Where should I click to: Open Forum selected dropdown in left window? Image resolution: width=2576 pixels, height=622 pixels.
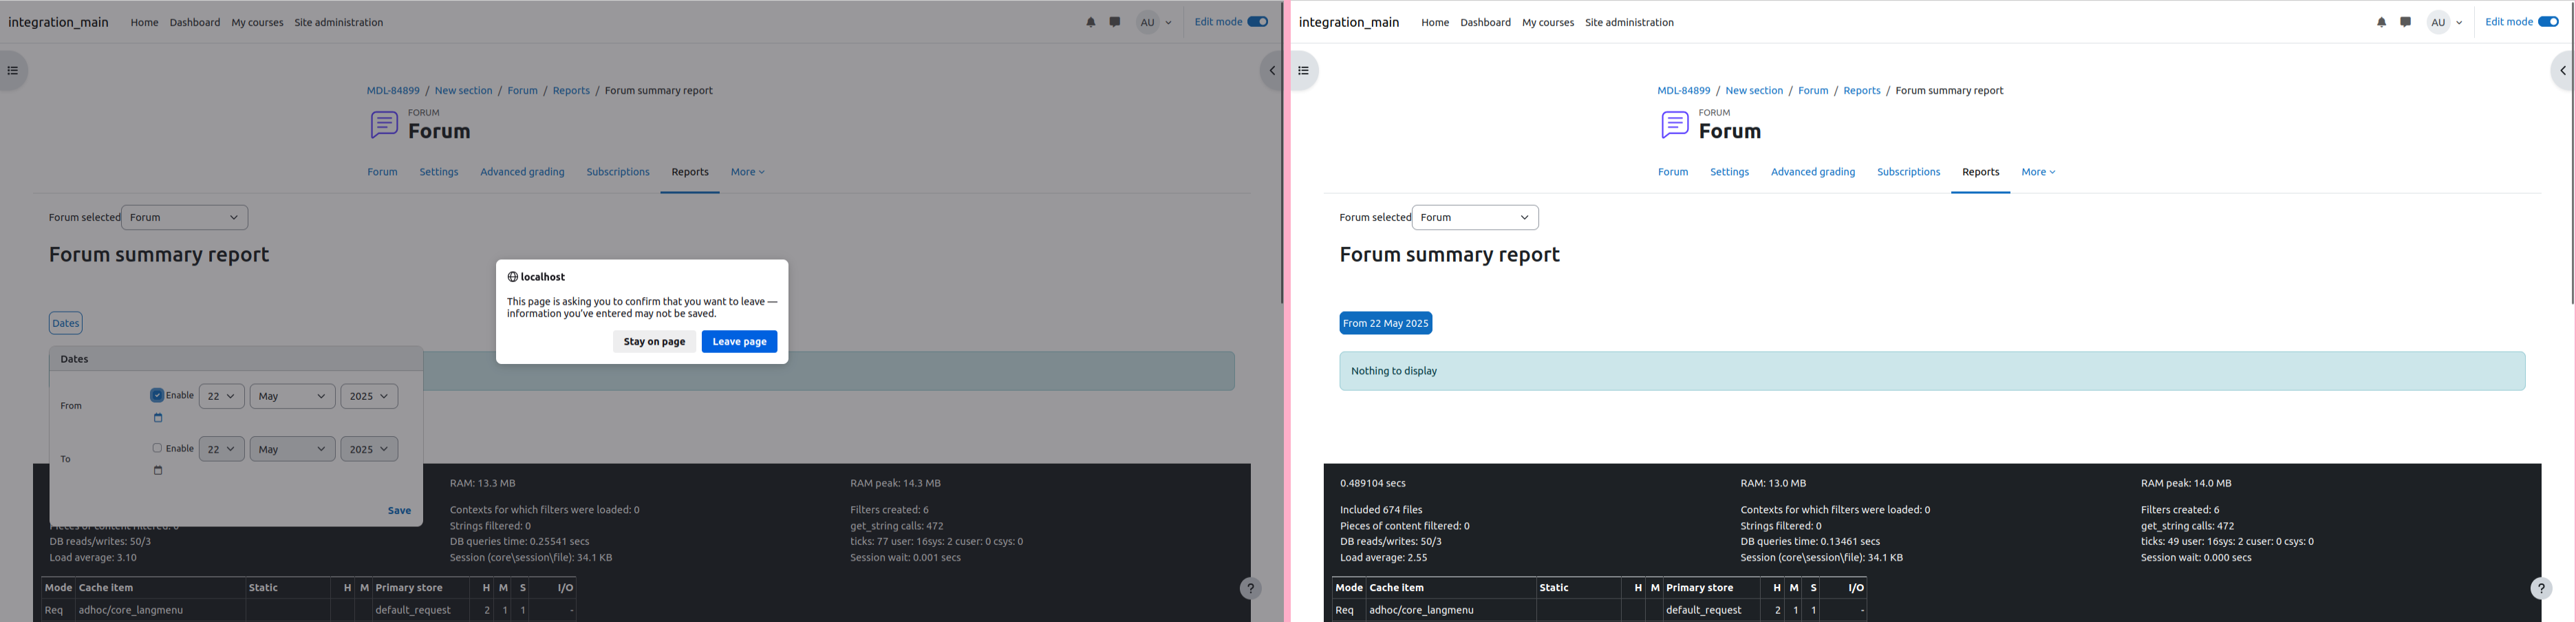point(185,218)
